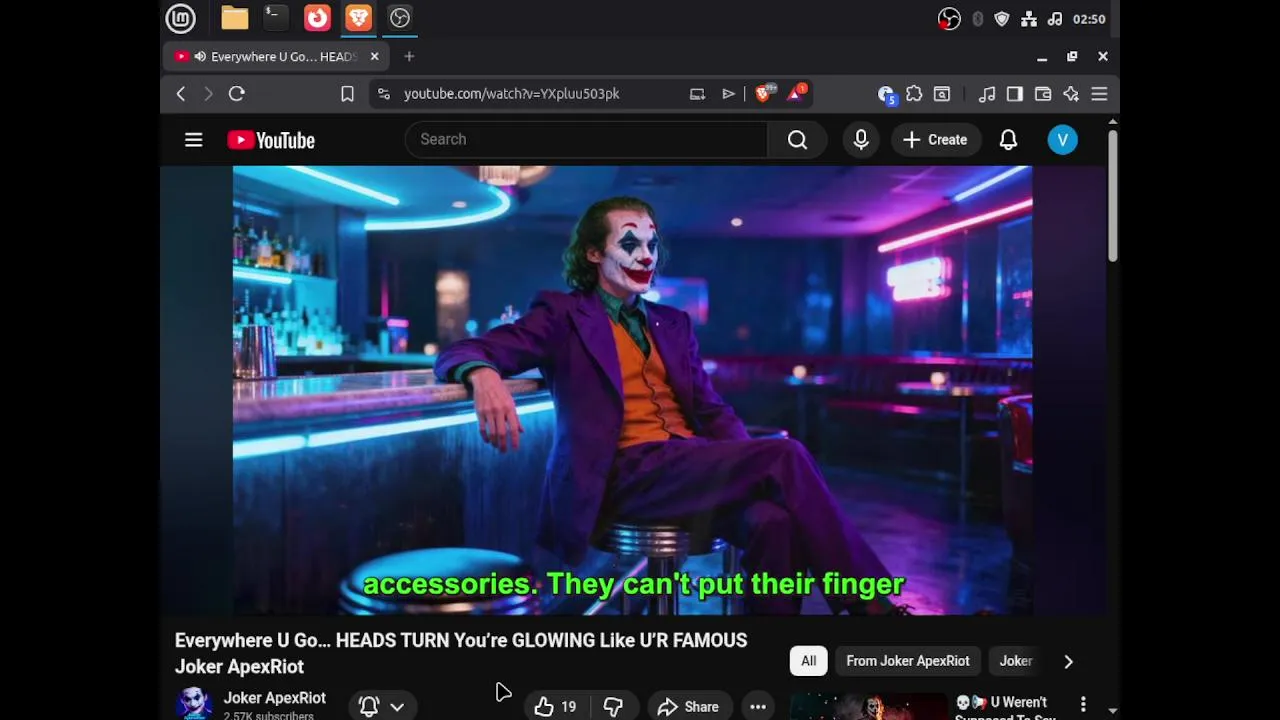The height and width of the screenshot is (720, 1280).
Task: Show next filter chips with right arrow
Action: 1068,661
